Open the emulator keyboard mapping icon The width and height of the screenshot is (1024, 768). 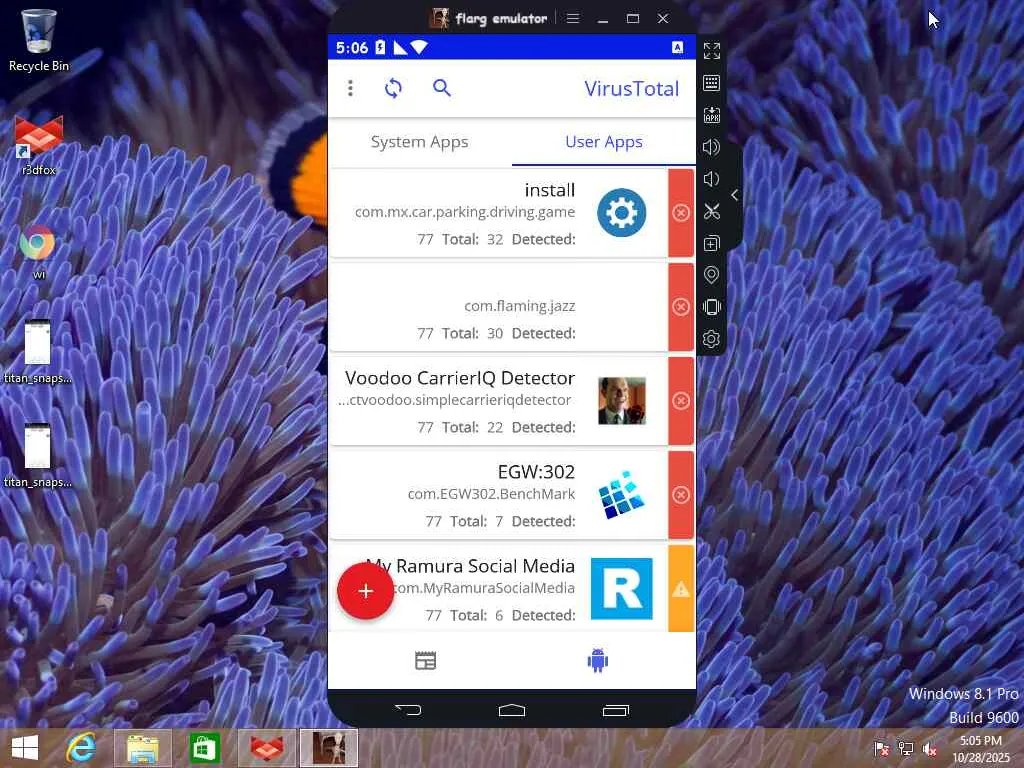(x=712, y=83)
